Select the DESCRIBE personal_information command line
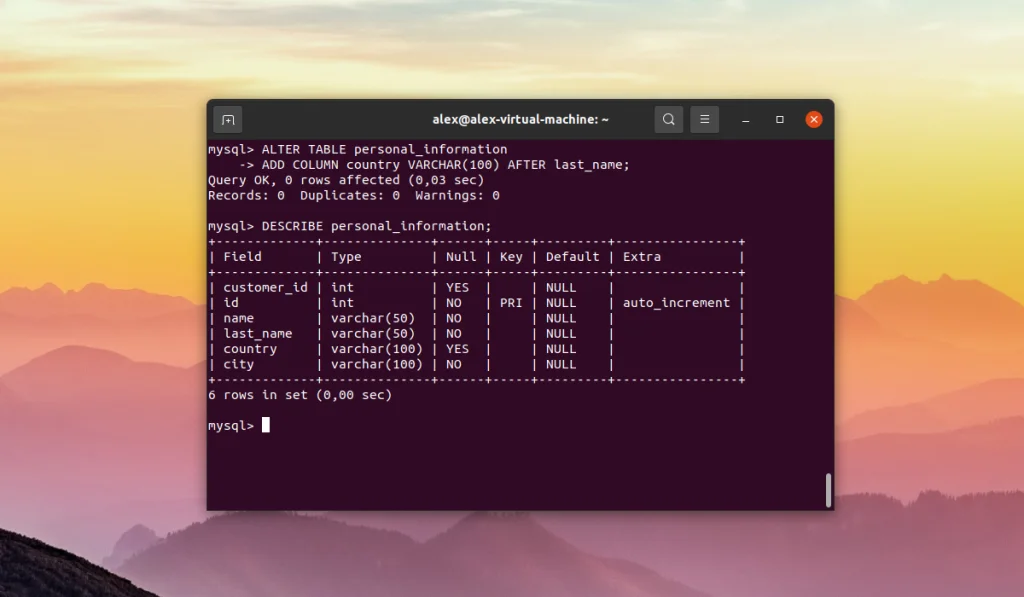 [350, 225]
